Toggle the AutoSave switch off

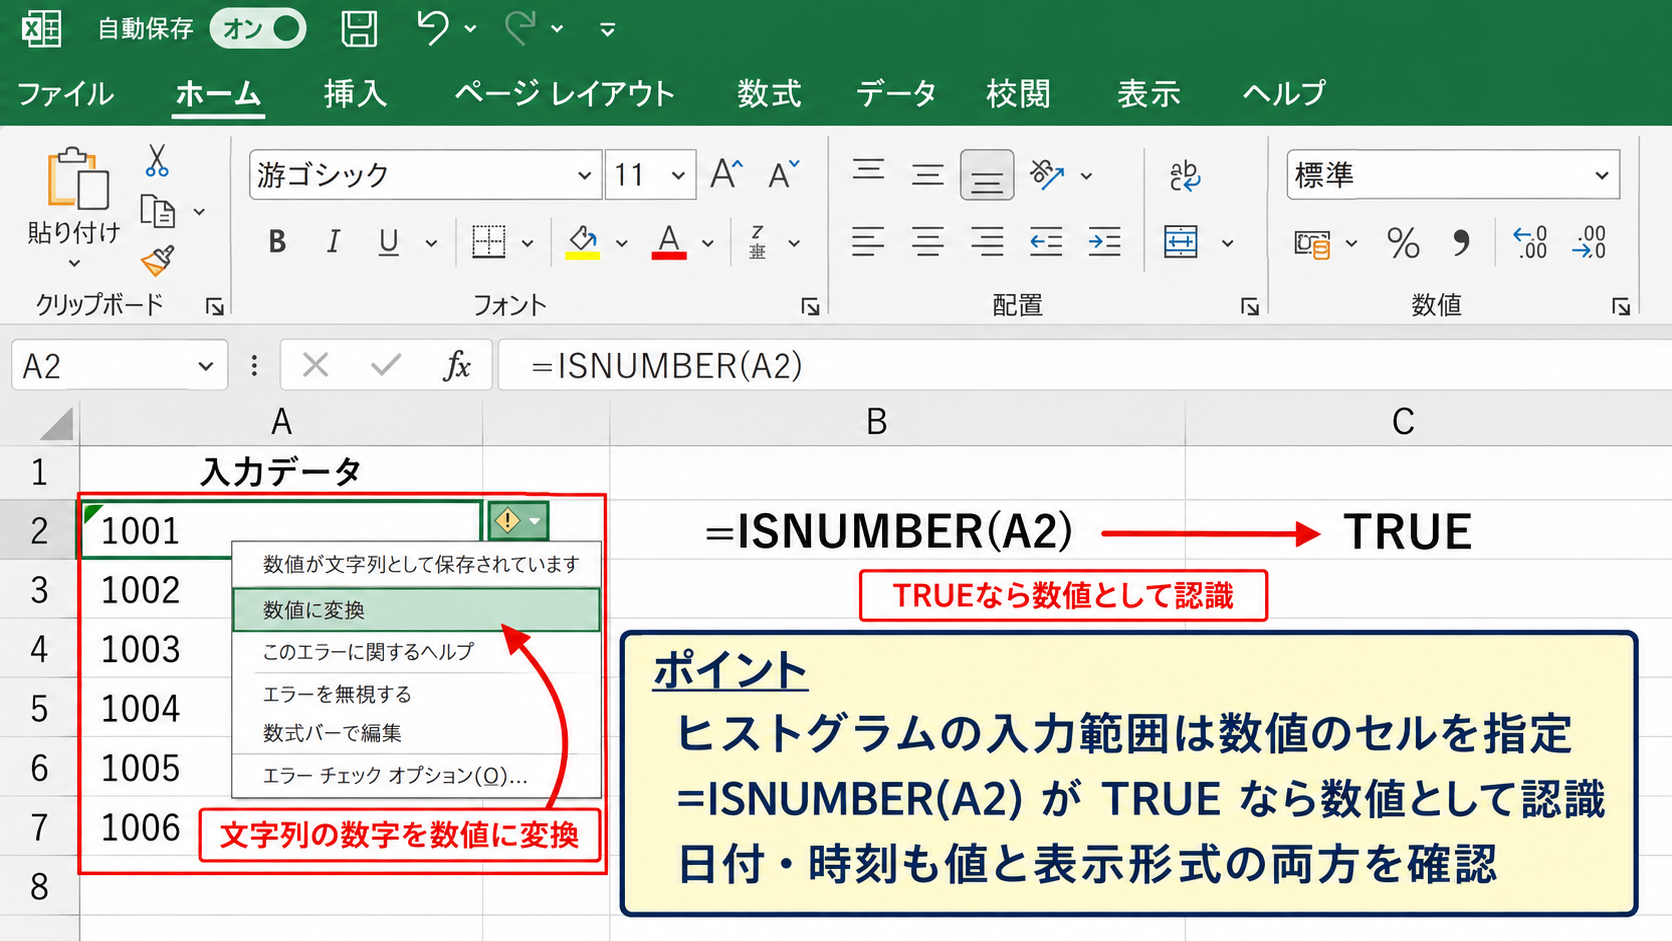coord(258,28)
